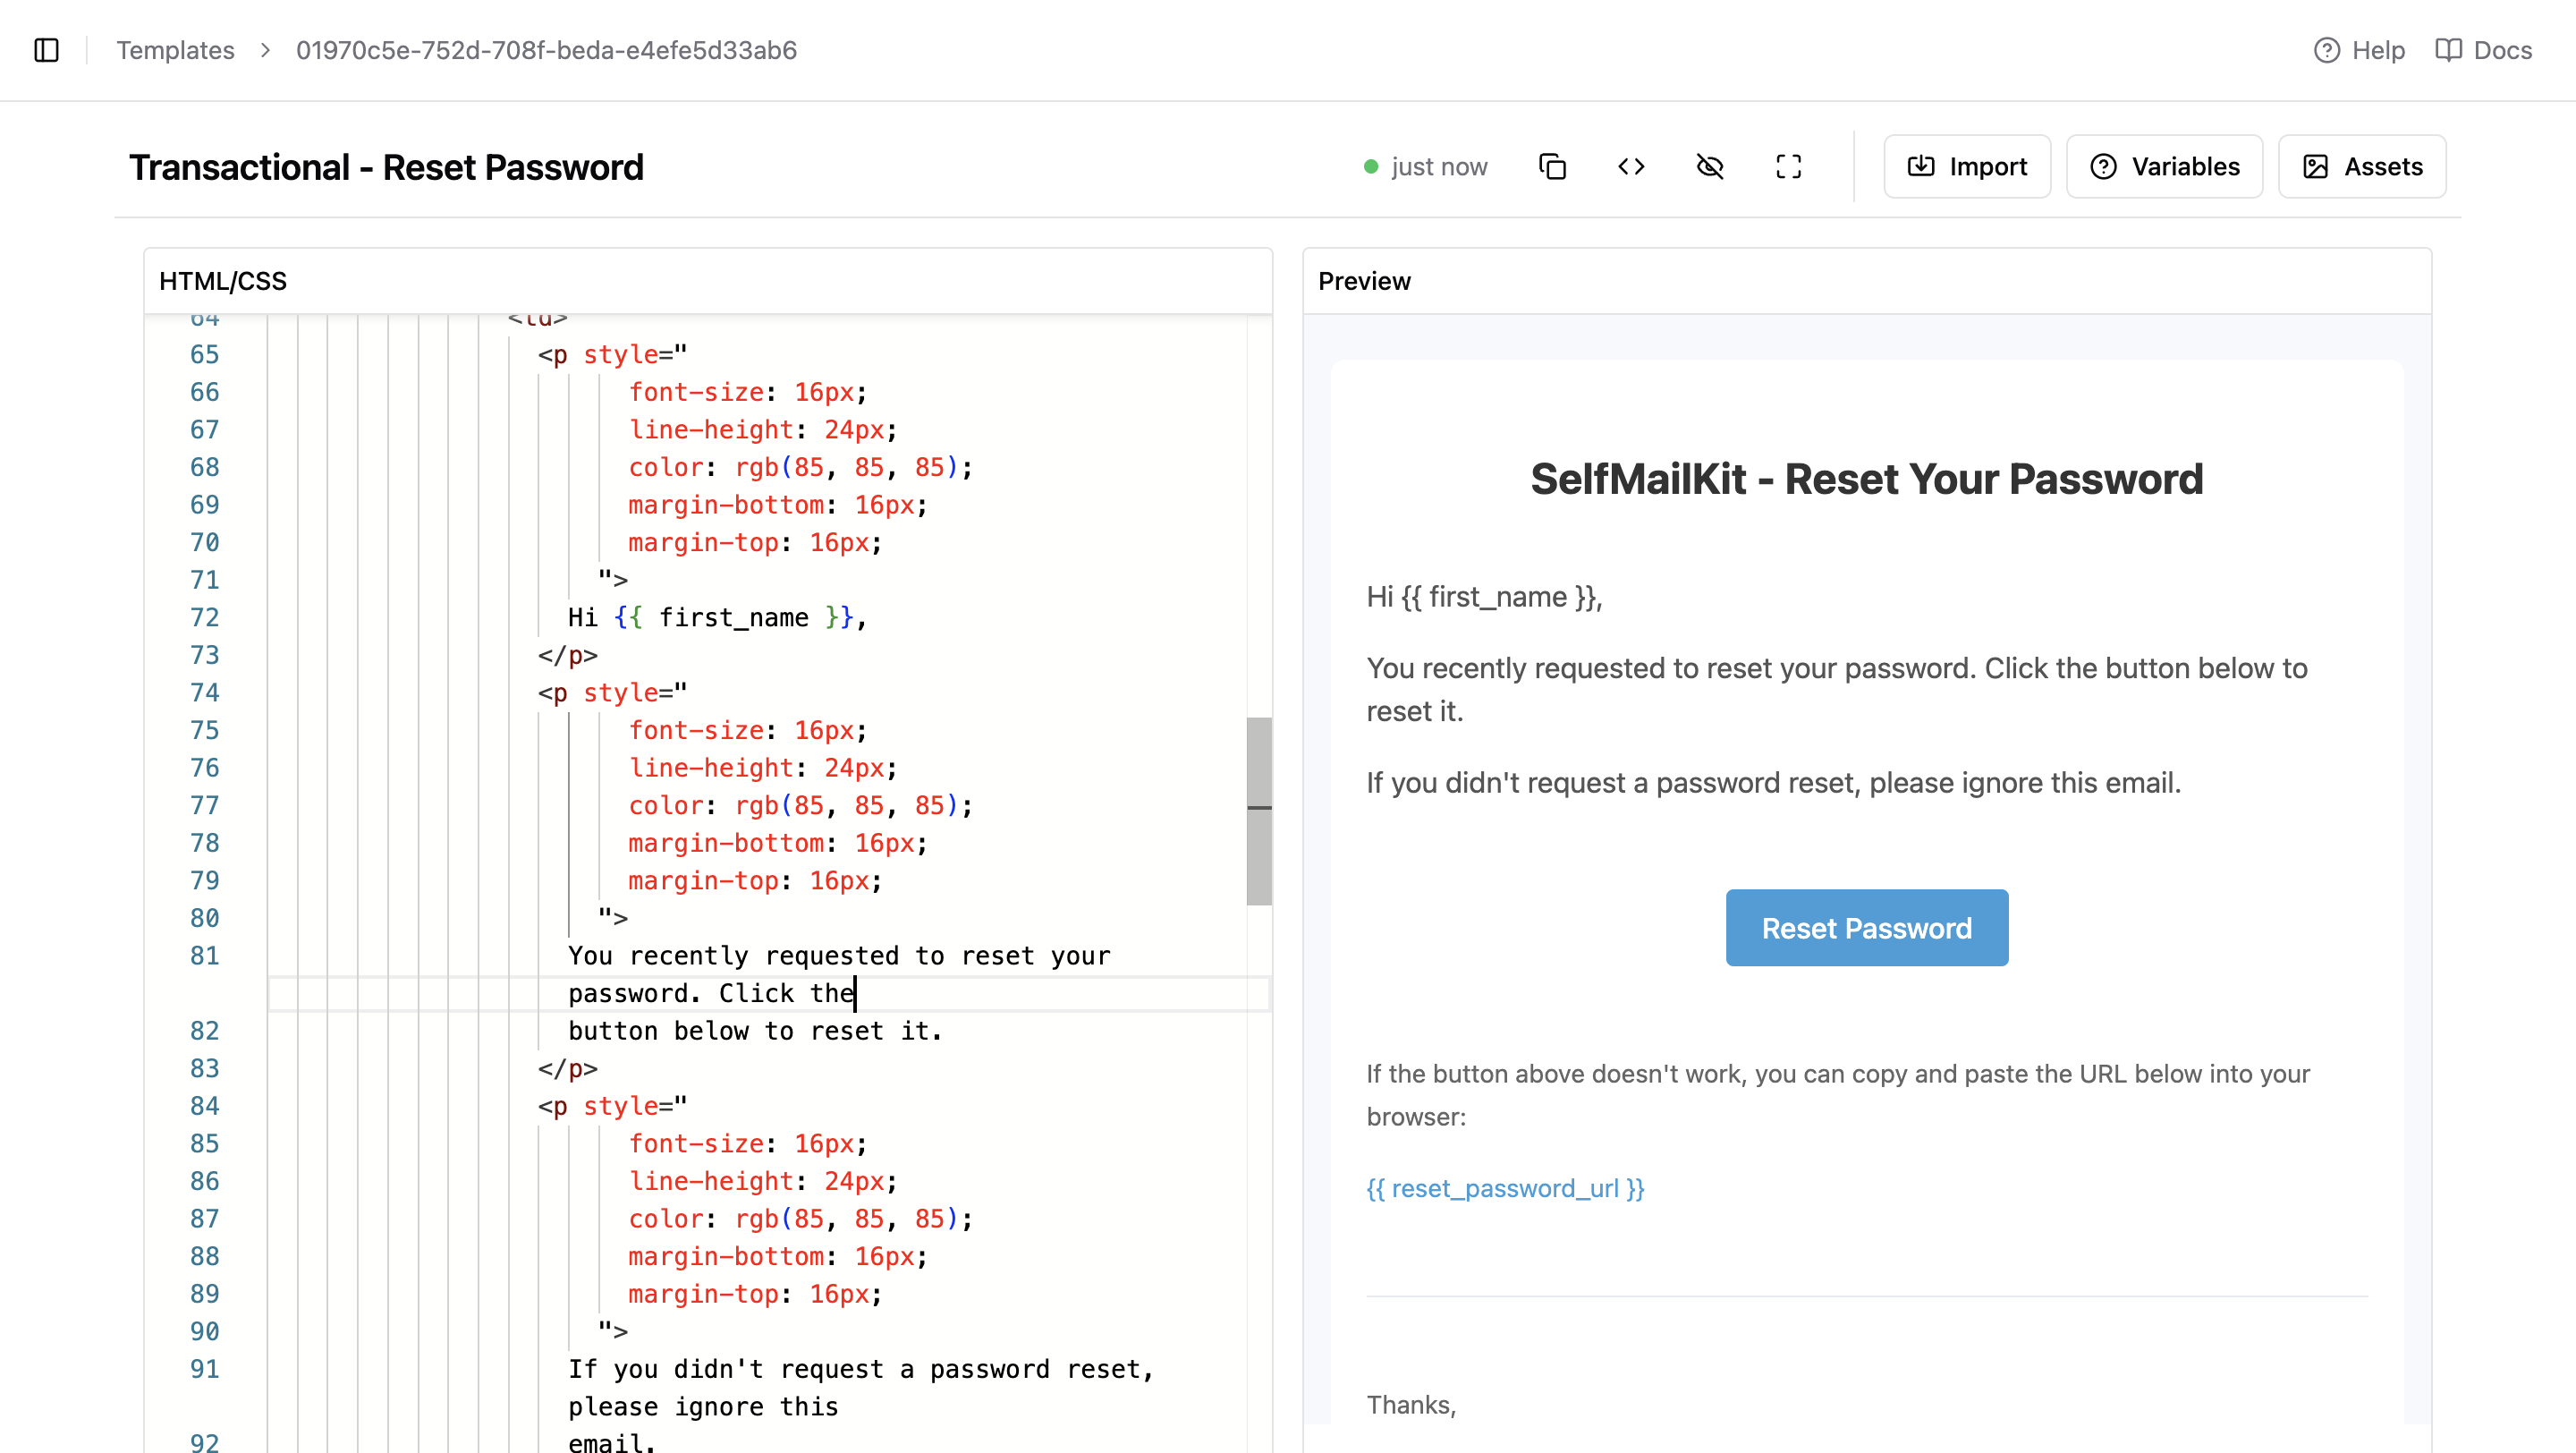Click the Transactional - Reset Password title
This screenshot has width=2576, height=1453.
(x=386, y=167)
